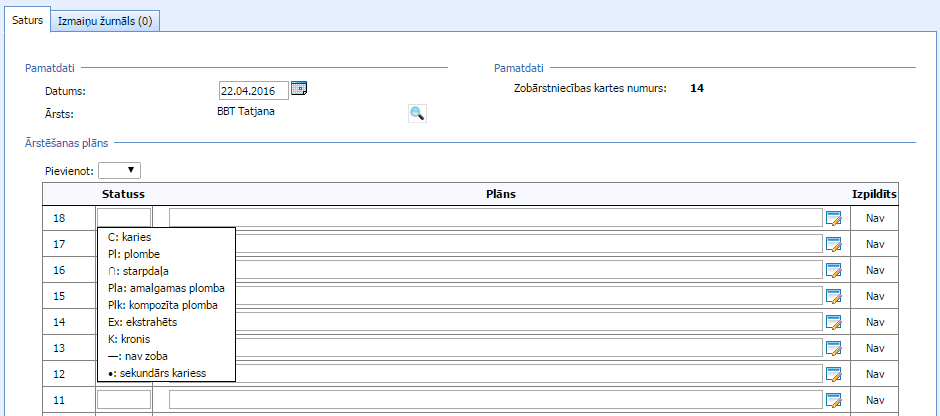Switch to the Izmaiņu žurnāls tab
The height and width of the screenshot is (416, 940).
coord(105,20)
